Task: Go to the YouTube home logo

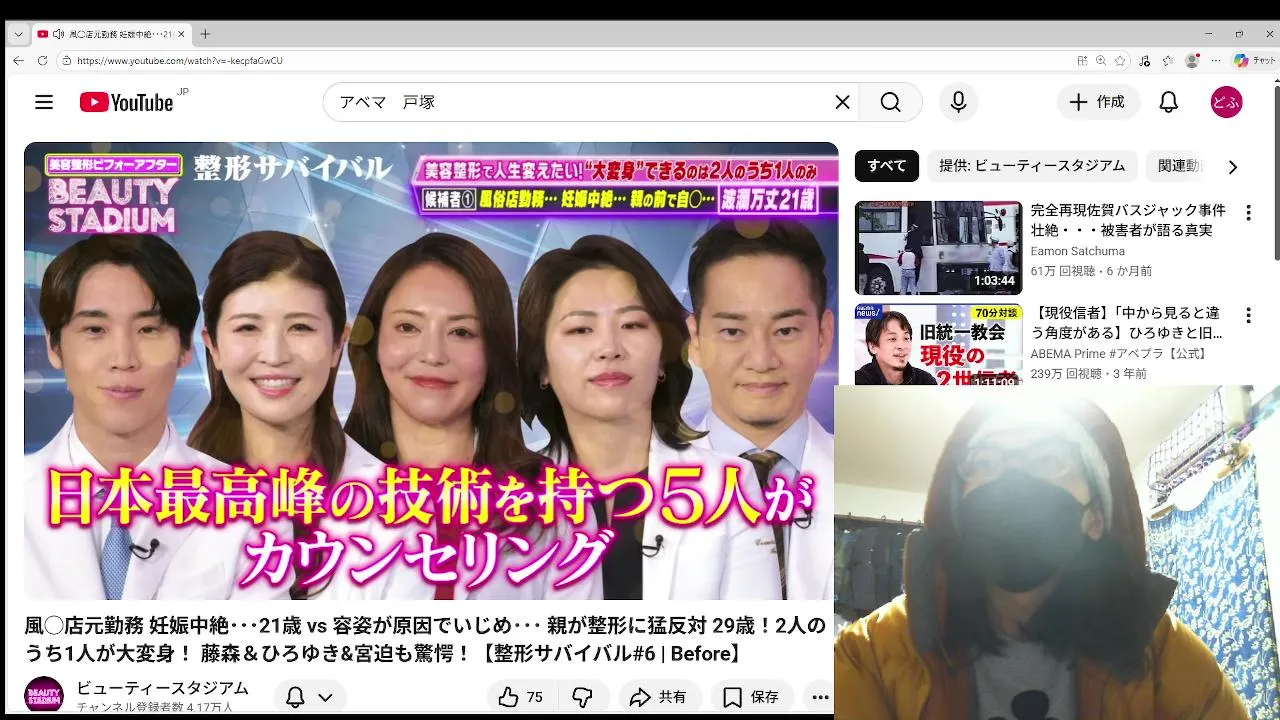Action: click(127, 102)
